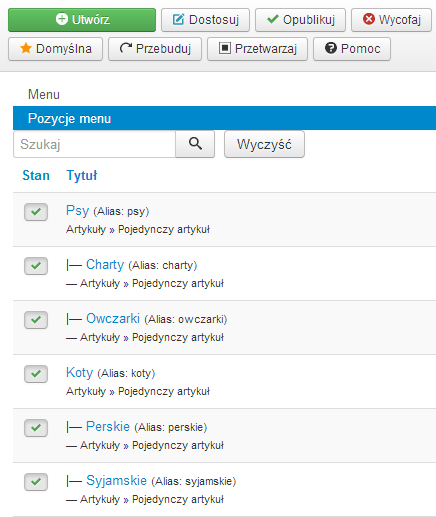Click the Przetwarzaj batch button
Viewport: 436px width, 517px height.
point(257,49)
